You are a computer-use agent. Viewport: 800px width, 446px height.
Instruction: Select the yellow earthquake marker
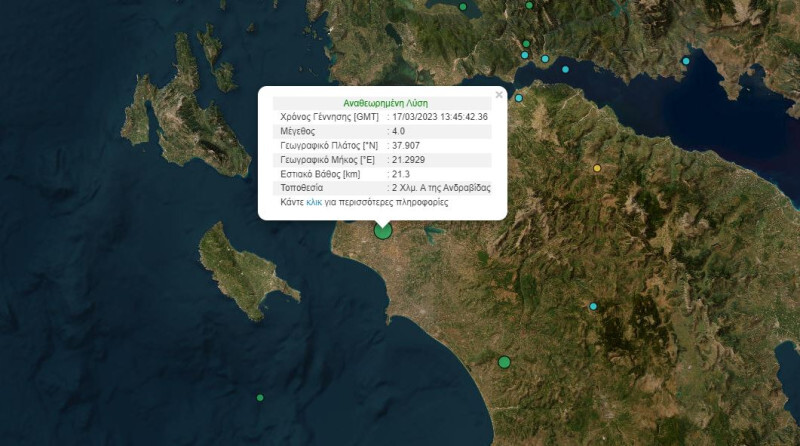click(598, 168)
